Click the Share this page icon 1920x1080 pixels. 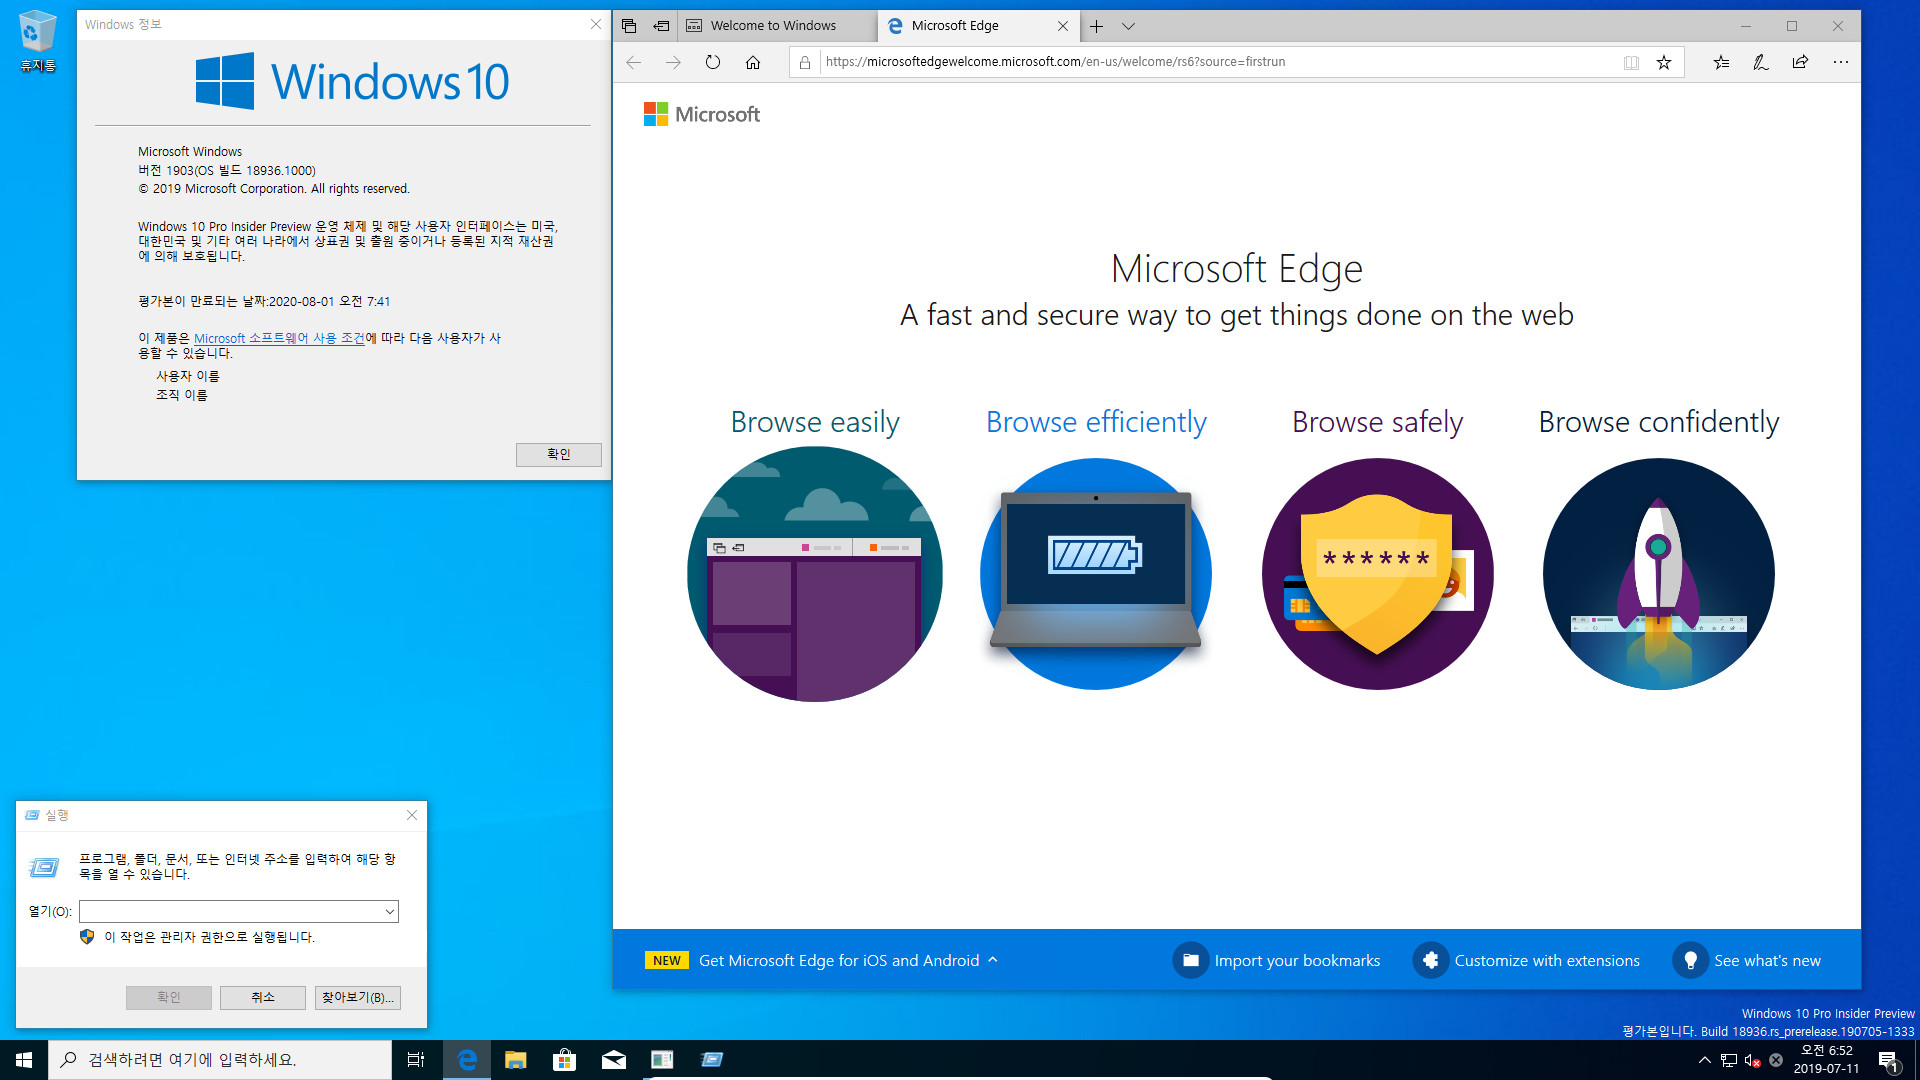(x=1800, y=62)
